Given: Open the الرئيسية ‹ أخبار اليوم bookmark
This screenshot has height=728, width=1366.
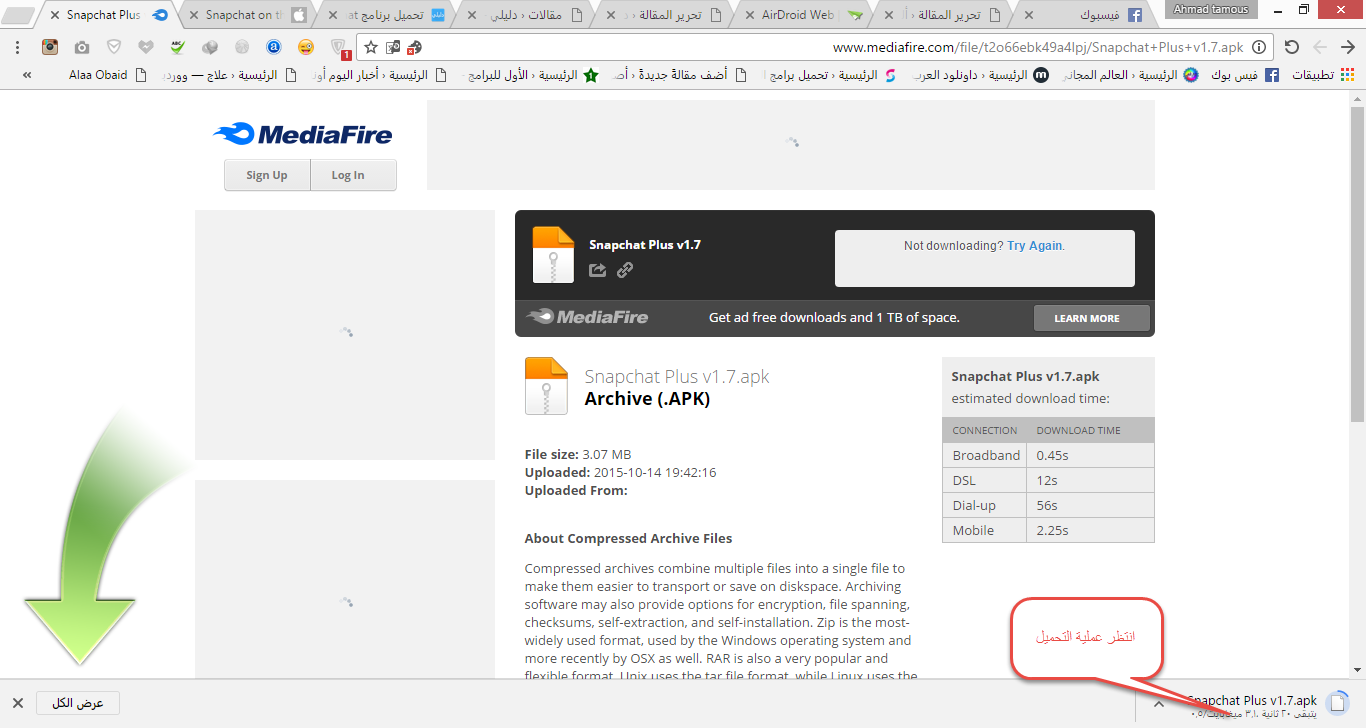Looking at the screenshot, I should pos(377,75).
